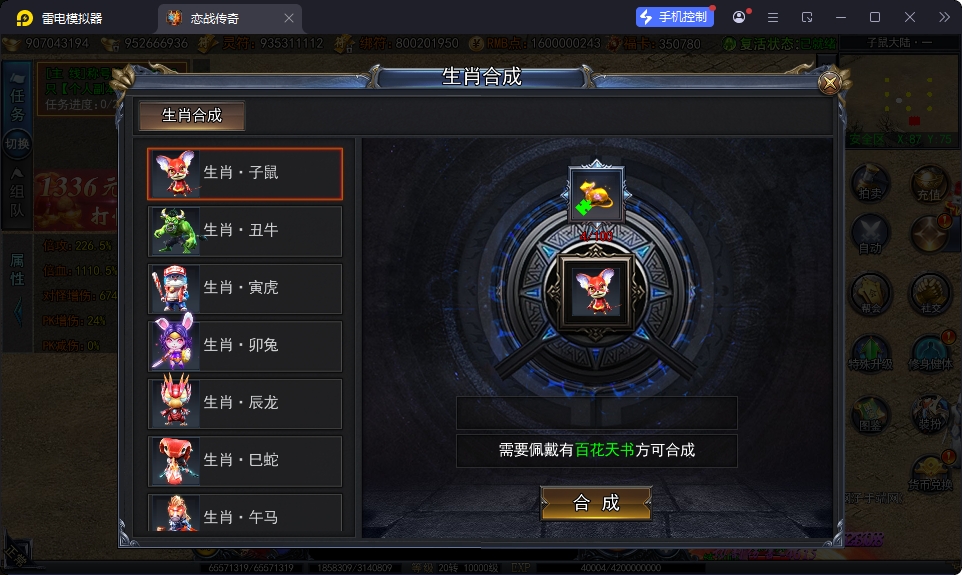
Task: Select the 生肖·巳蛇 snake entry
Action: point(245,460)
